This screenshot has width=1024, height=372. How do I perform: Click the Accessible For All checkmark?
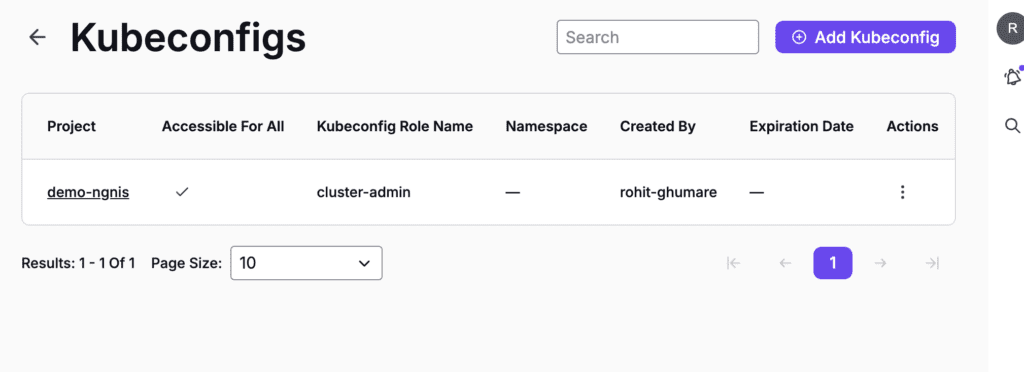[182, 193]
